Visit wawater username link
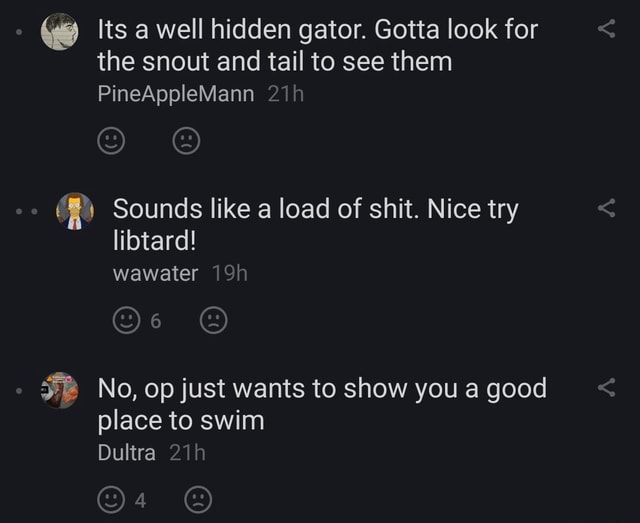640x523 pixels. (x=155, y=273)
